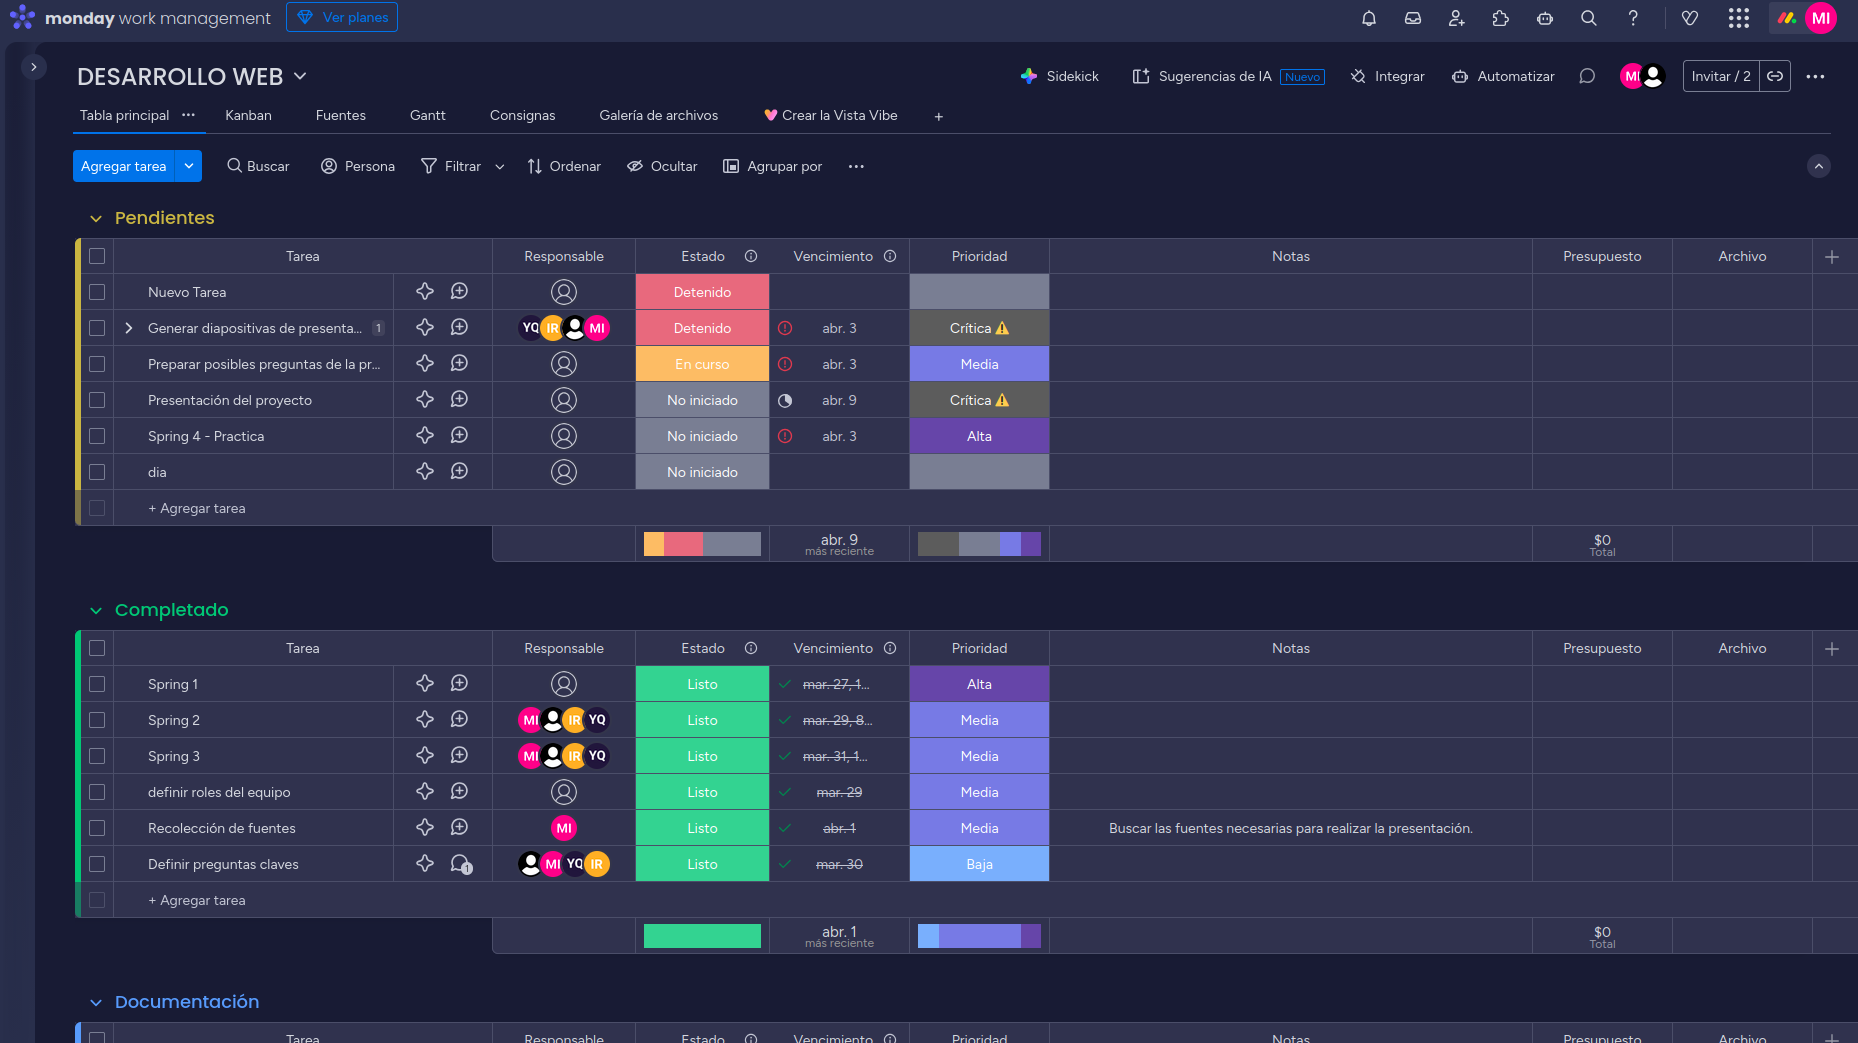
Task: Click the En curso status cell
Action: coord(702,364)
